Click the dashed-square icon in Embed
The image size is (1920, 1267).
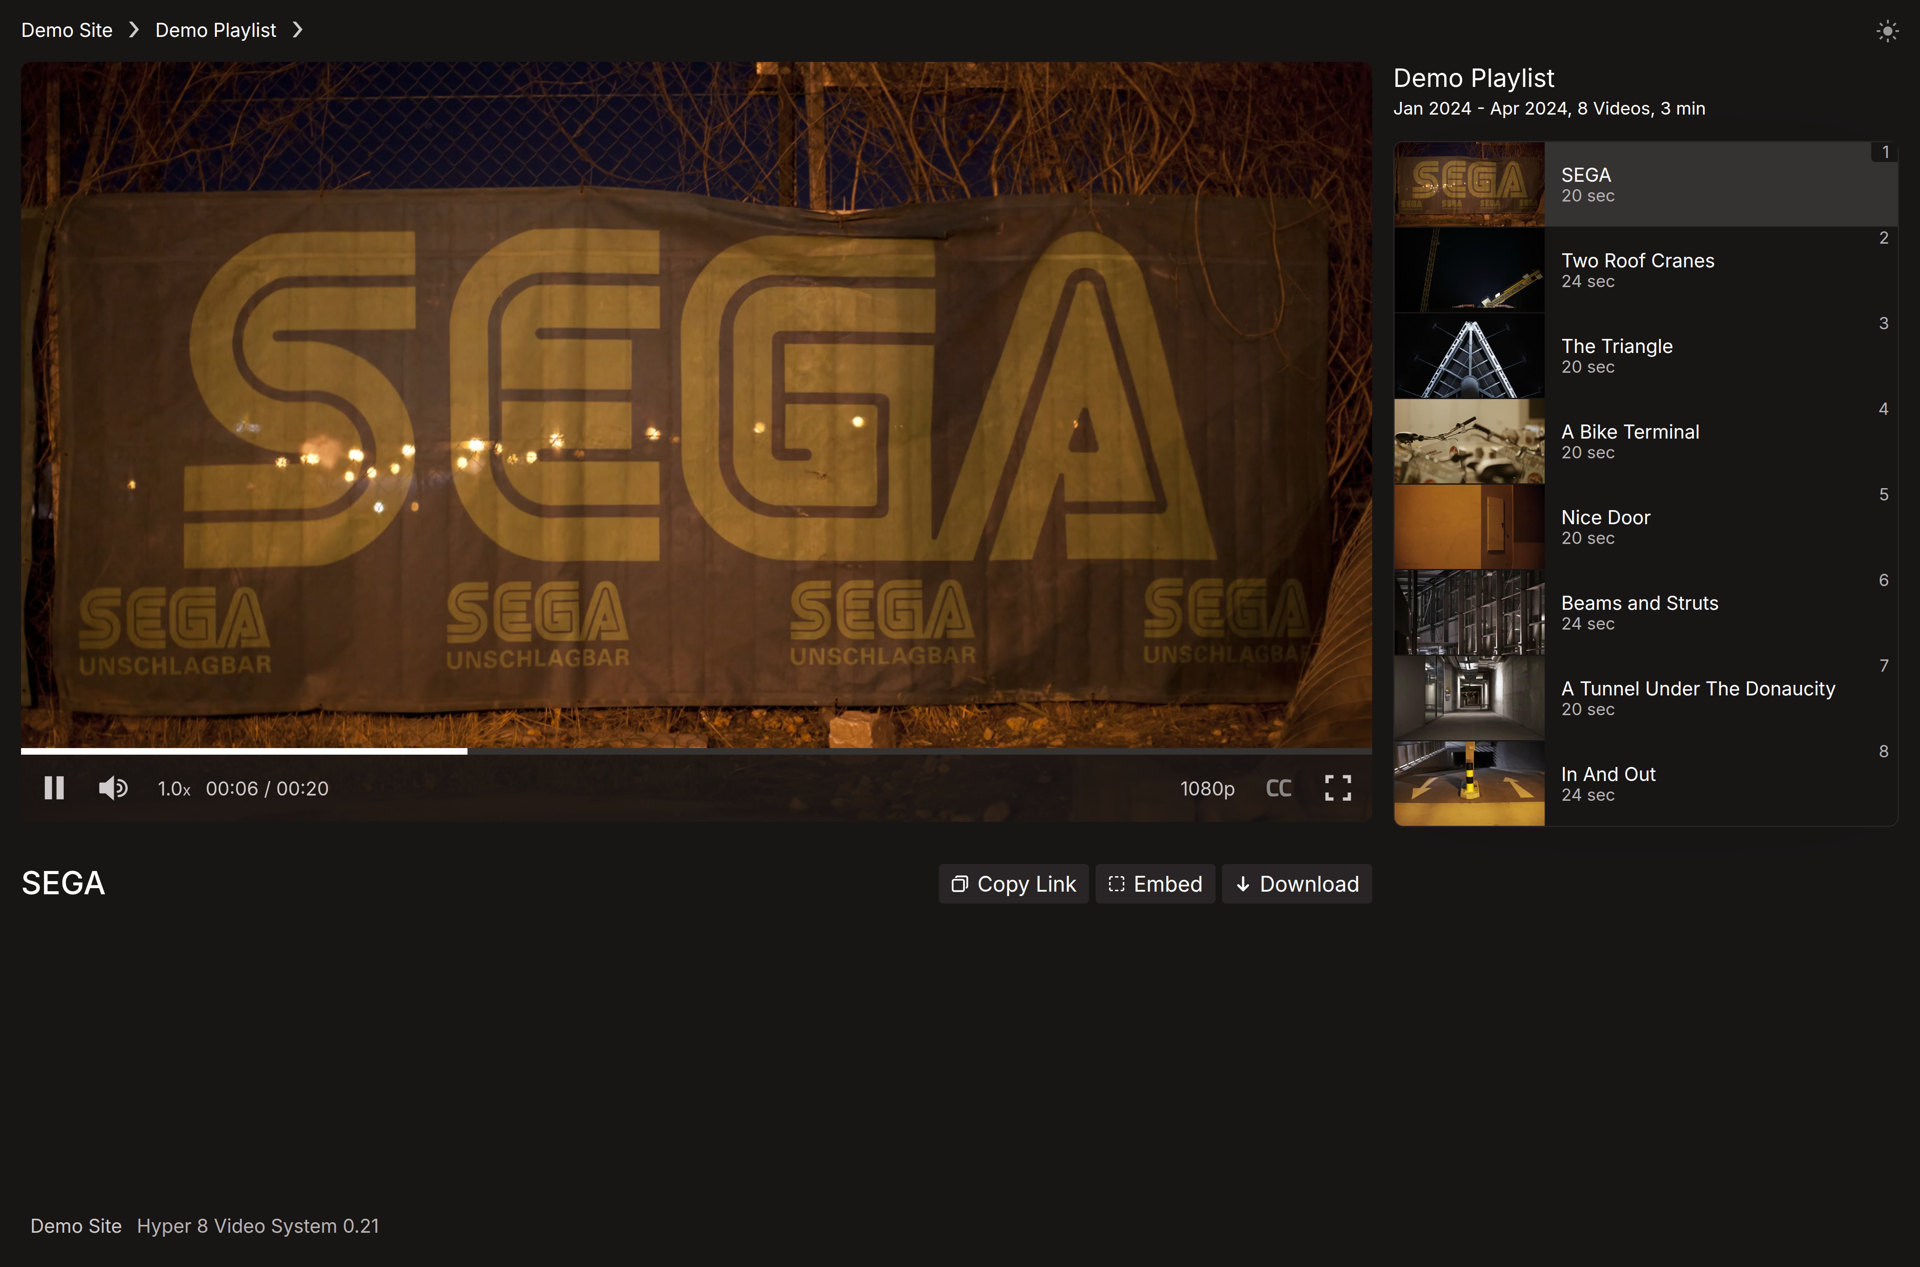point(1116,884)
